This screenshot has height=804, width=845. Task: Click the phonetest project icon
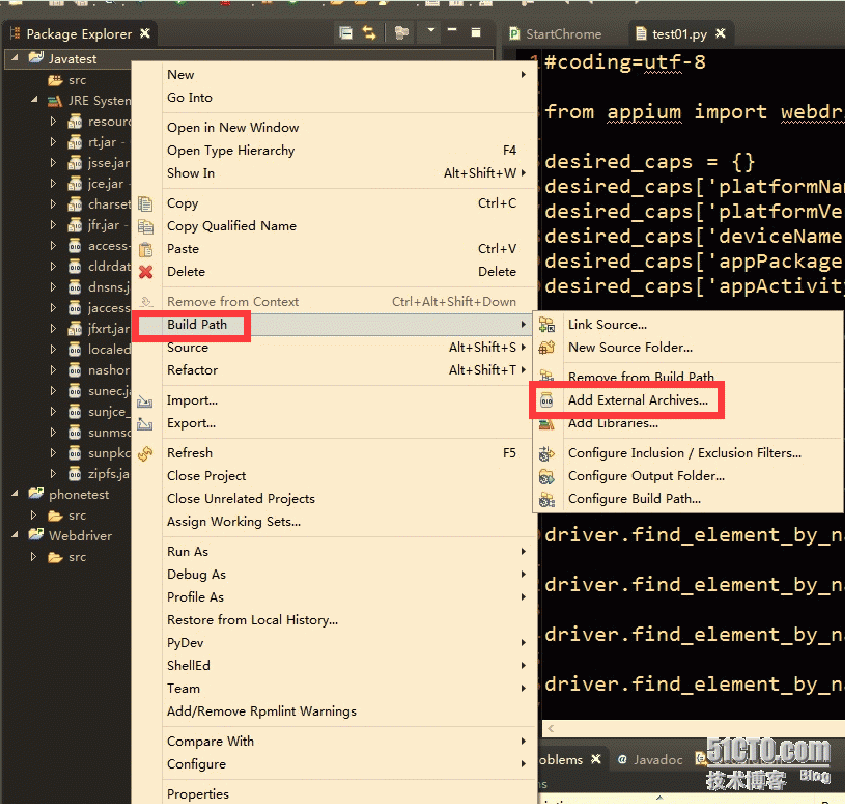[36, 493]
